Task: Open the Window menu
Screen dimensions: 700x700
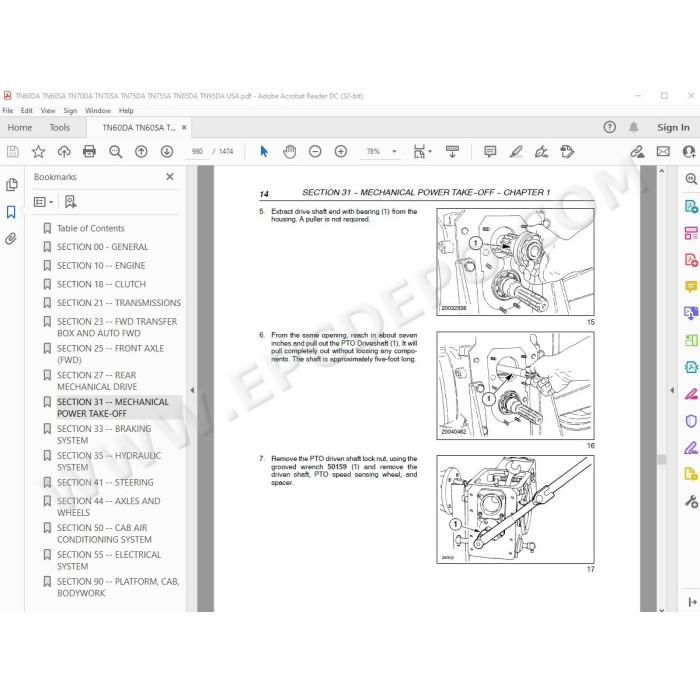Action: 98,110
